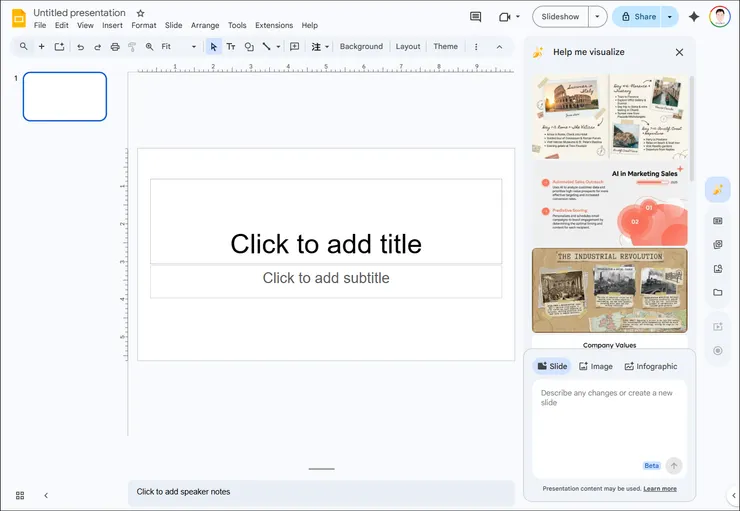Open comment history icon
The width and height of the screenshot is (740, 511).
475,17
